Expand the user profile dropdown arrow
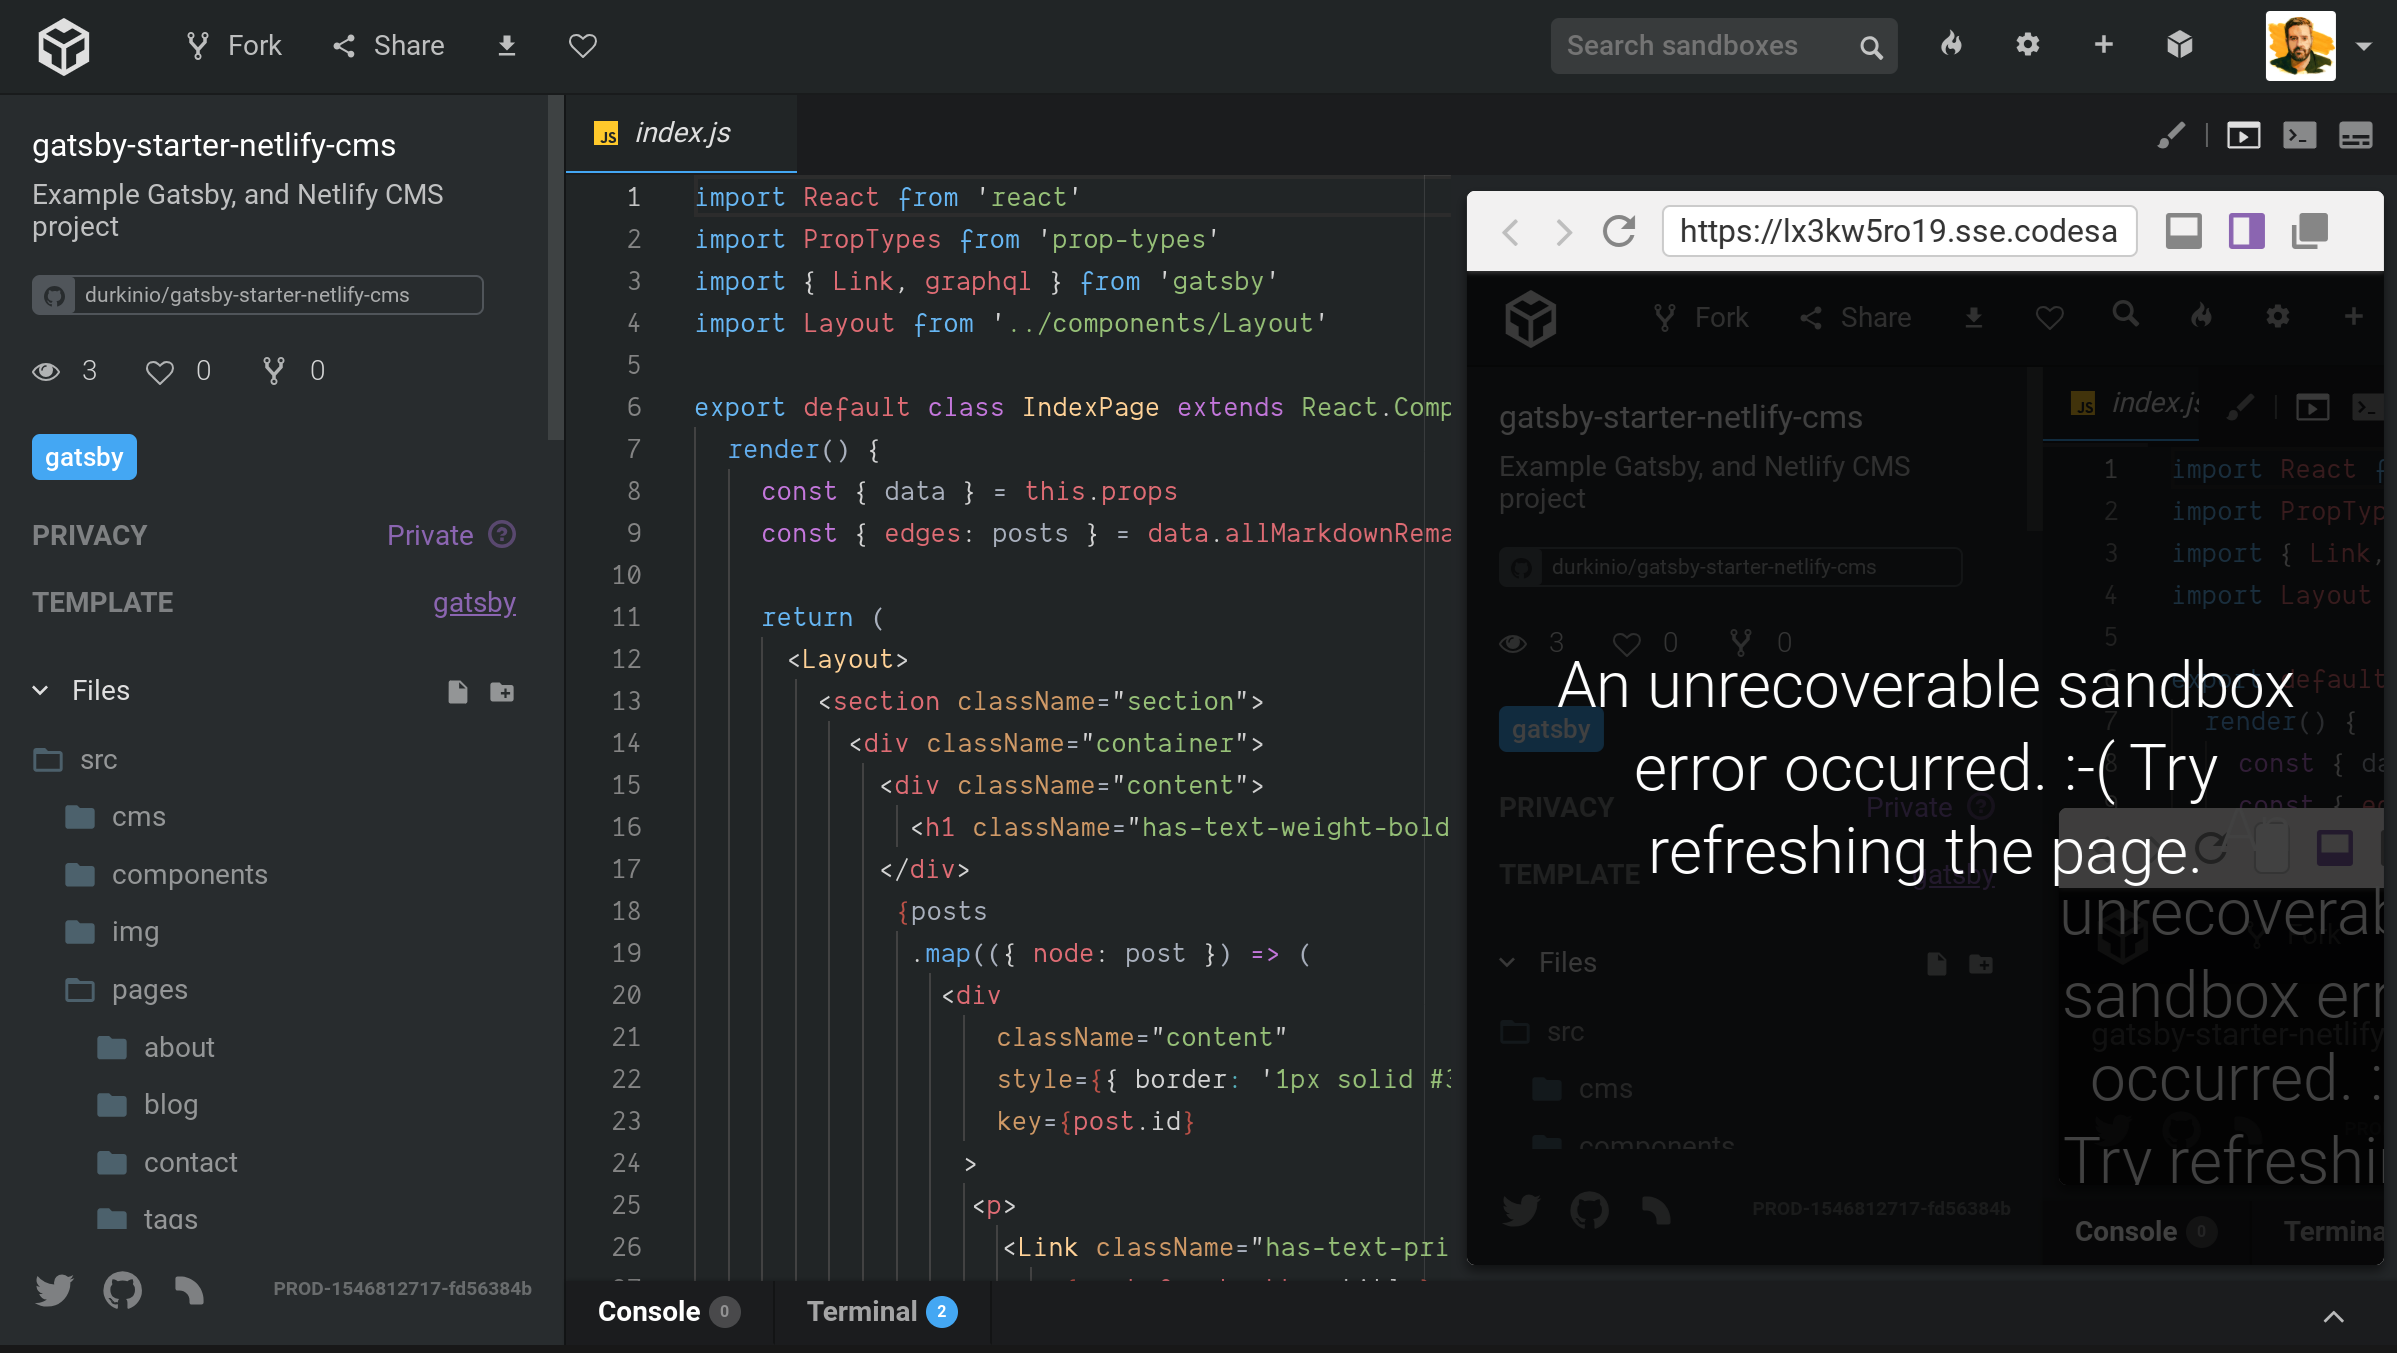Viewport: 2397px width, 1353px height. [2366, 45]
